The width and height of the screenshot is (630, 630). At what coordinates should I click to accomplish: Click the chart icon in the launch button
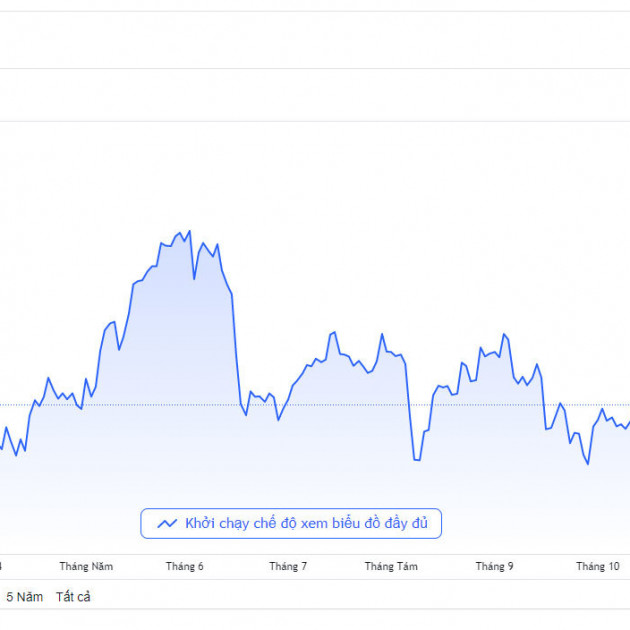point(167,523)
